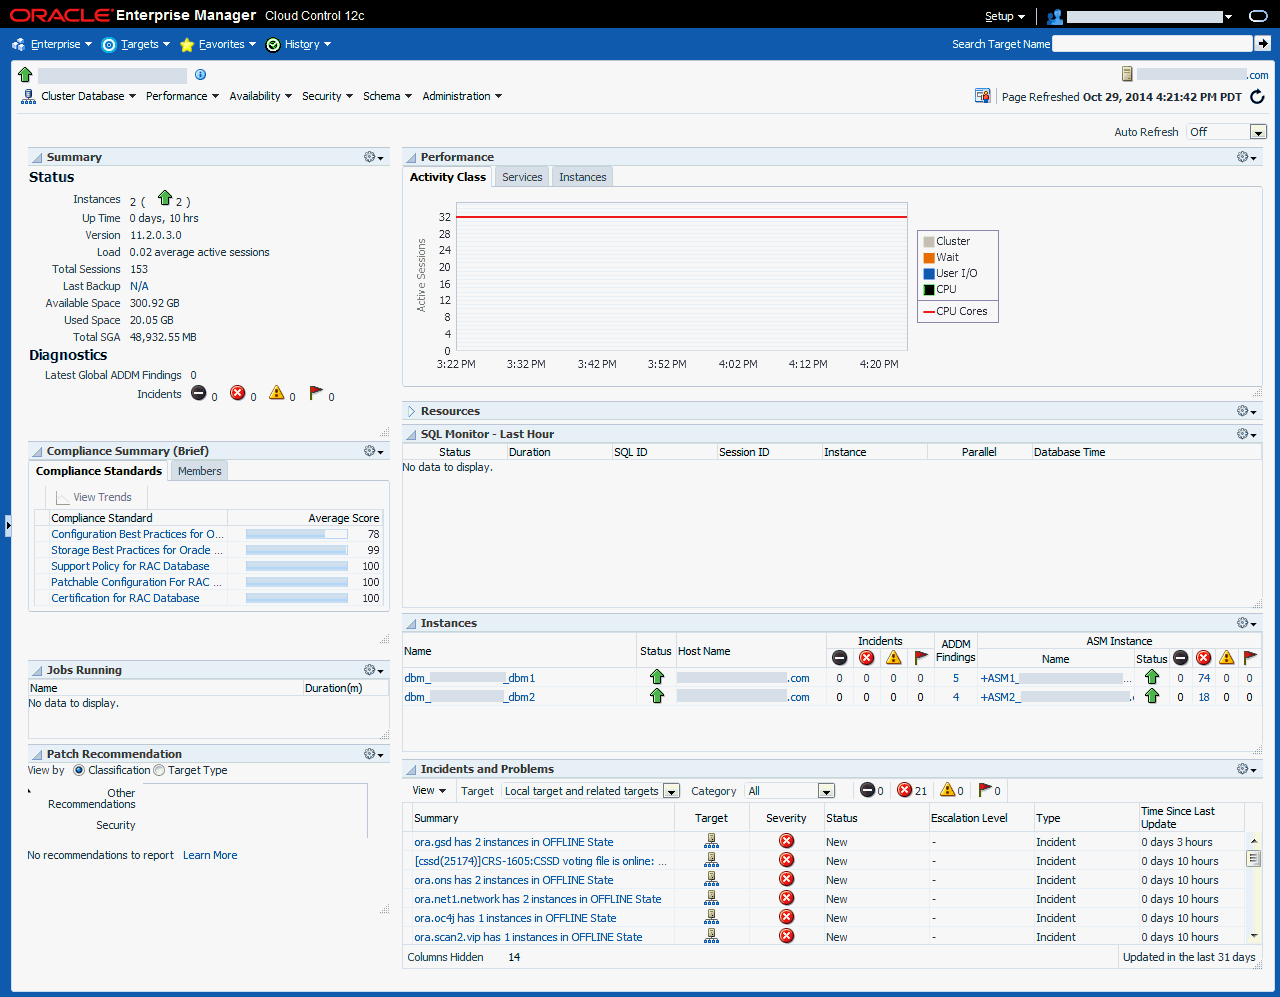Image resolution: width=1280 pixels, height=997 pixels.
Task: Click the page refresh circular arrow icon
Action: 1257,97
